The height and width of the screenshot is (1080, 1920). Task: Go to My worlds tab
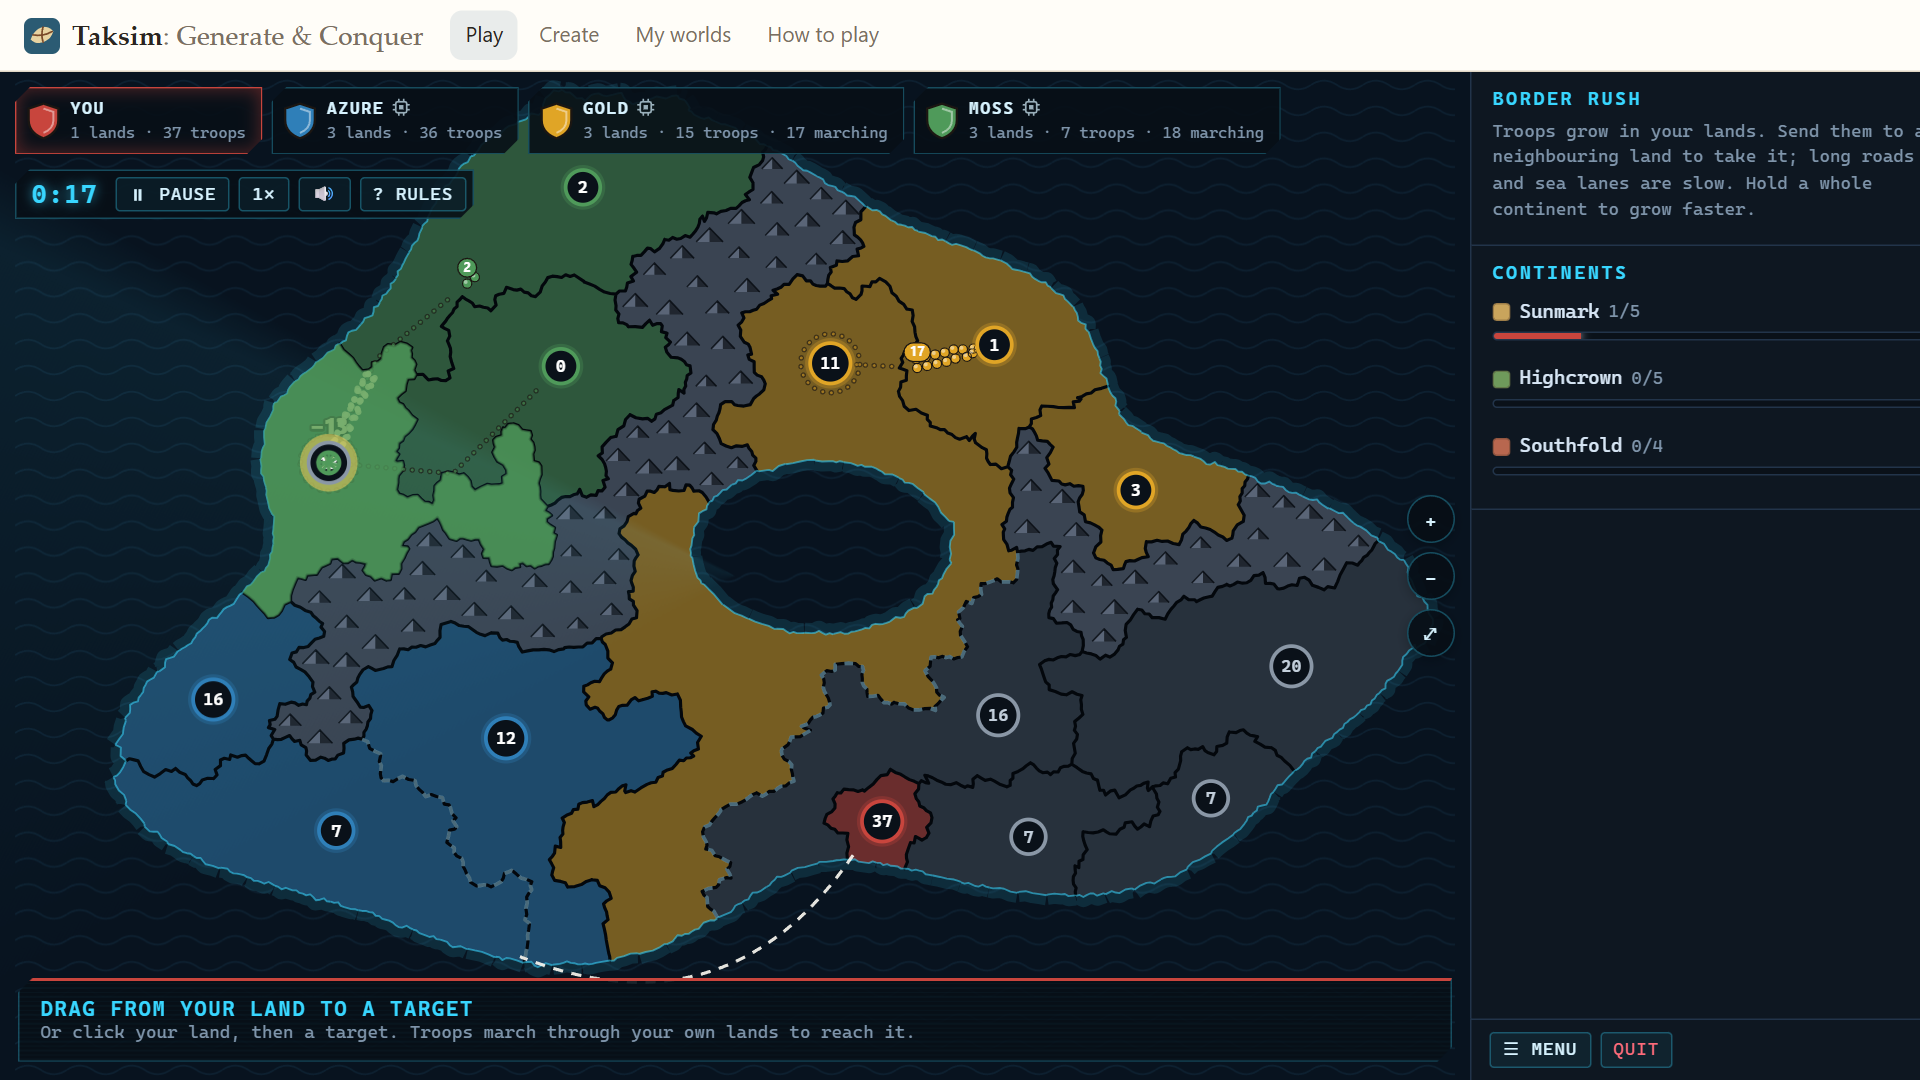(x=683, y=35)
